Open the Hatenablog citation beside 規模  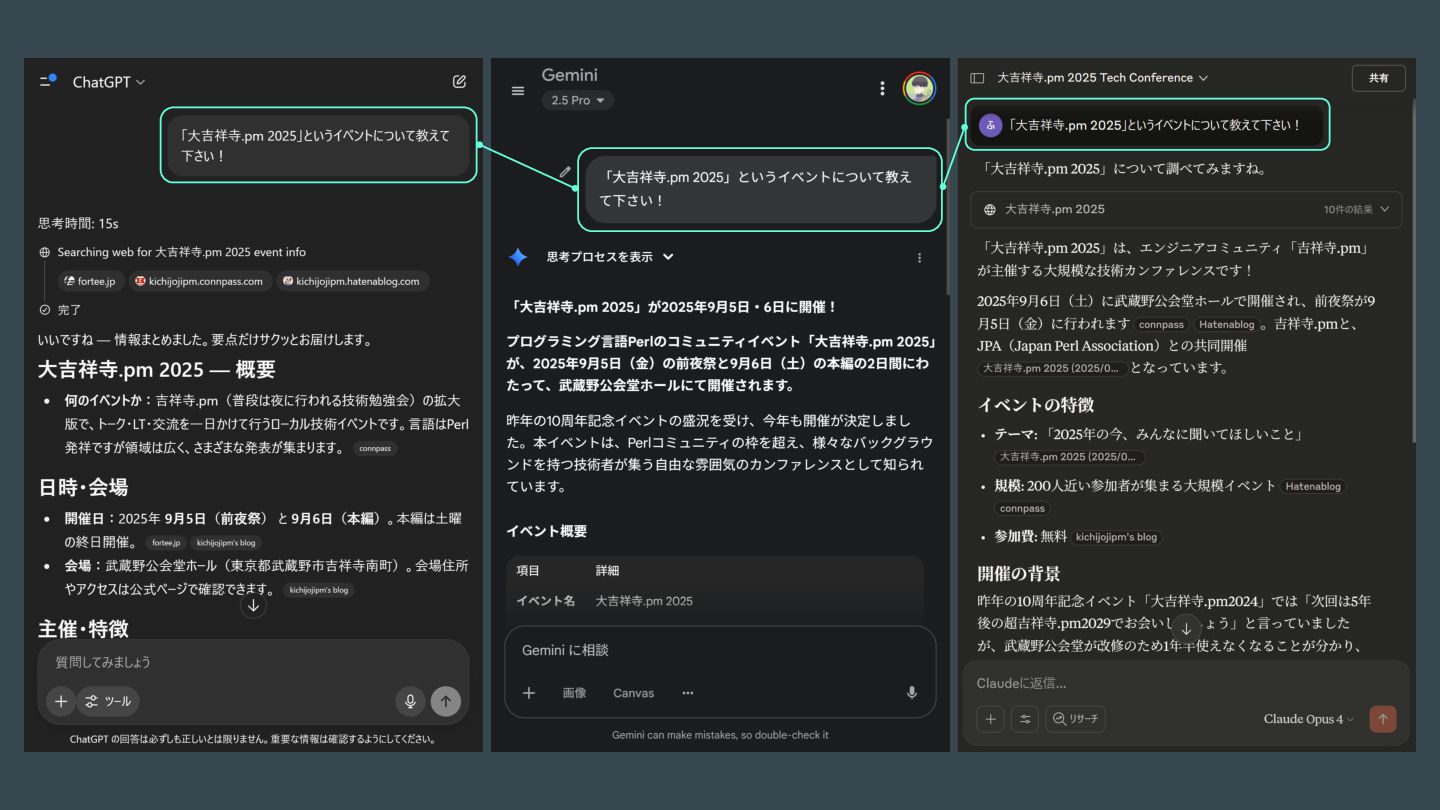coord(1313,486)
